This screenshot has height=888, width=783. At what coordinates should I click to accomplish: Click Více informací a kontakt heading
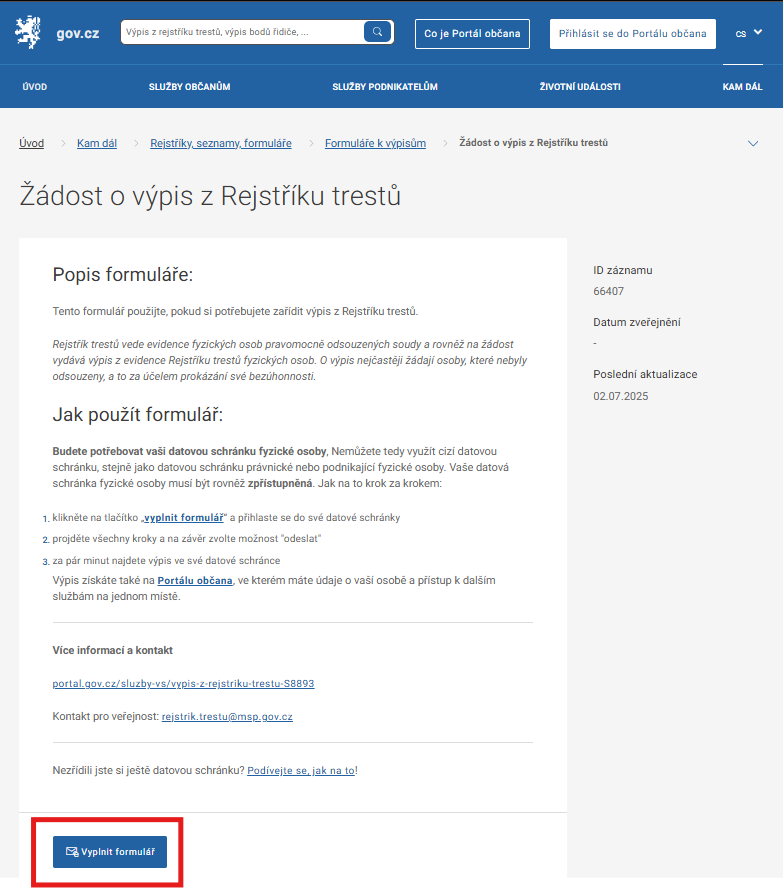coord(113,650)
